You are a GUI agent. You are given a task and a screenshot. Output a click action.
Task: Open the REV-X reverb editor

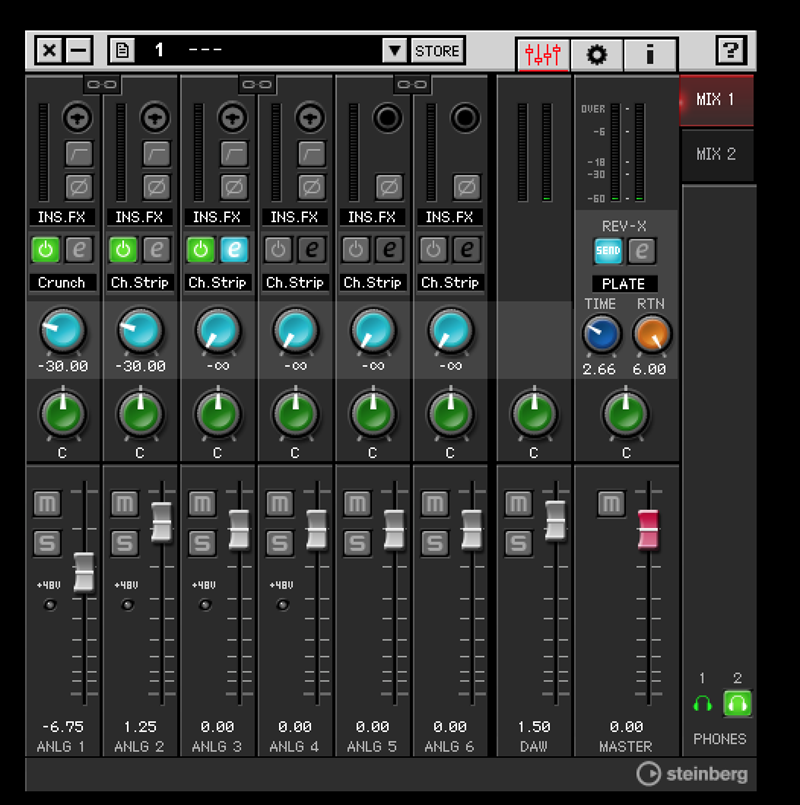coord(642,251)
